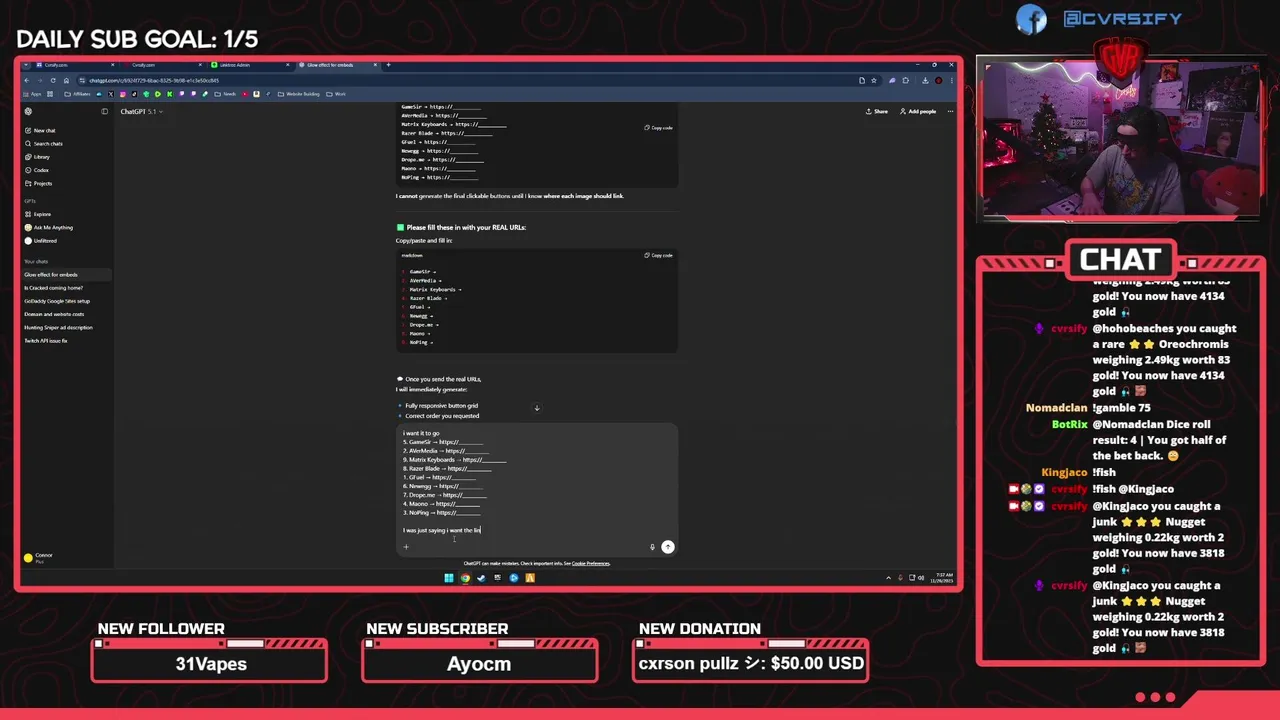The image size is (1280, 720).
Task: Share this conversation
Action: tap(876, 111)
